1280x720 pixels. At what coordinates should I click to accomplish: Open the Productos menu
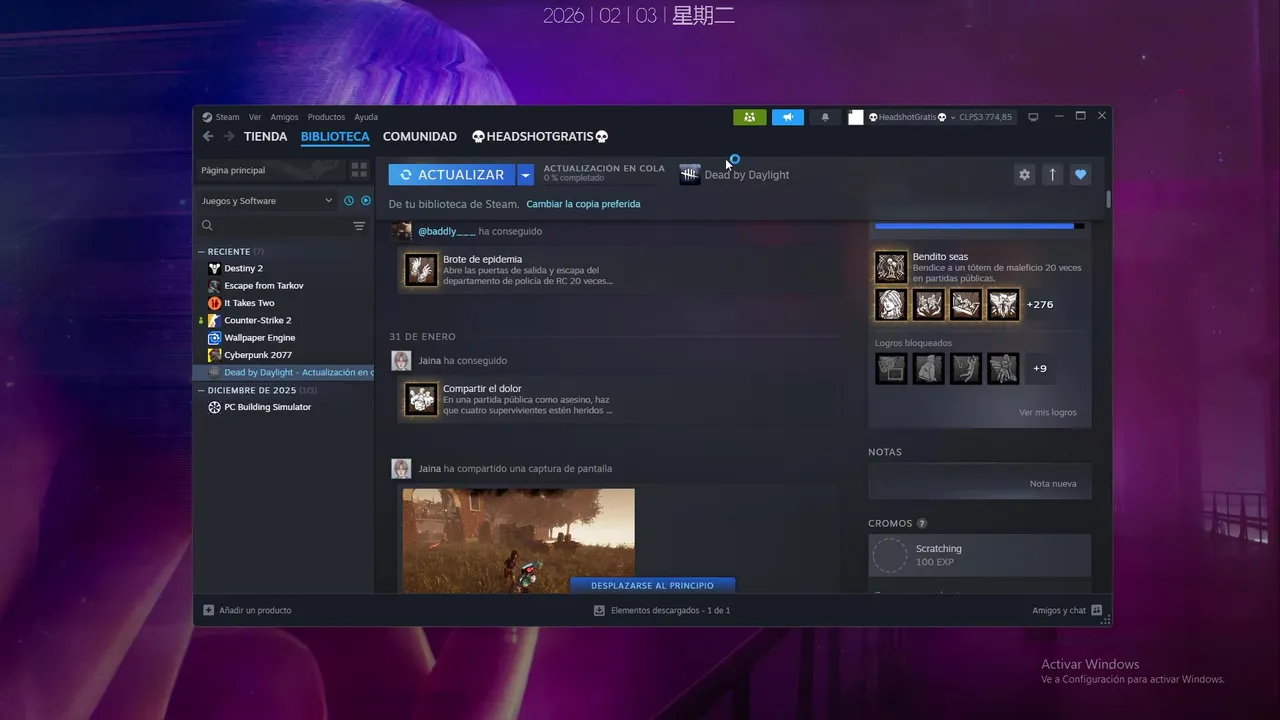click(326, 117)
